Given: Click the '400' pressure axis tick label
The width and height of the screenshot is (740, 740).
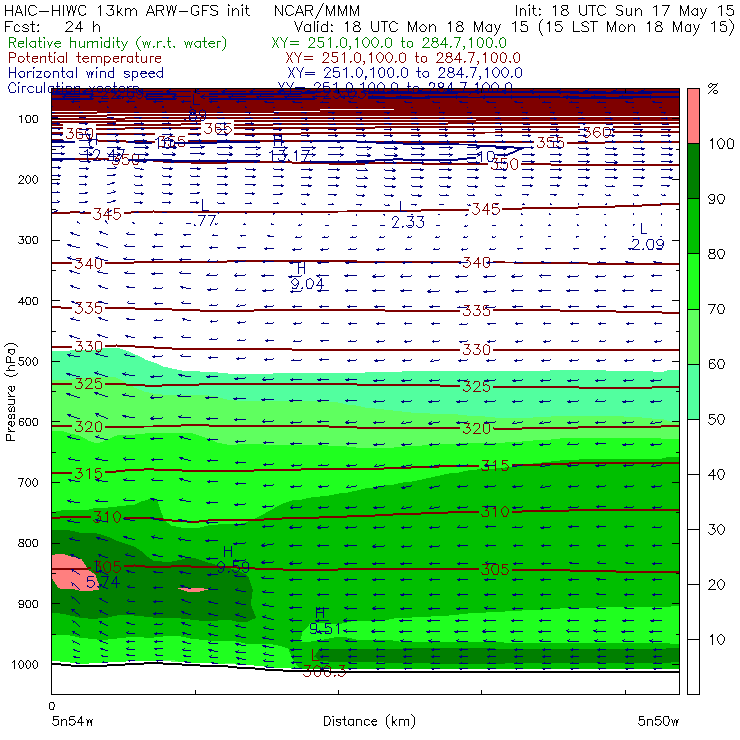Looking at the screenshot, I should click(28, 301).
